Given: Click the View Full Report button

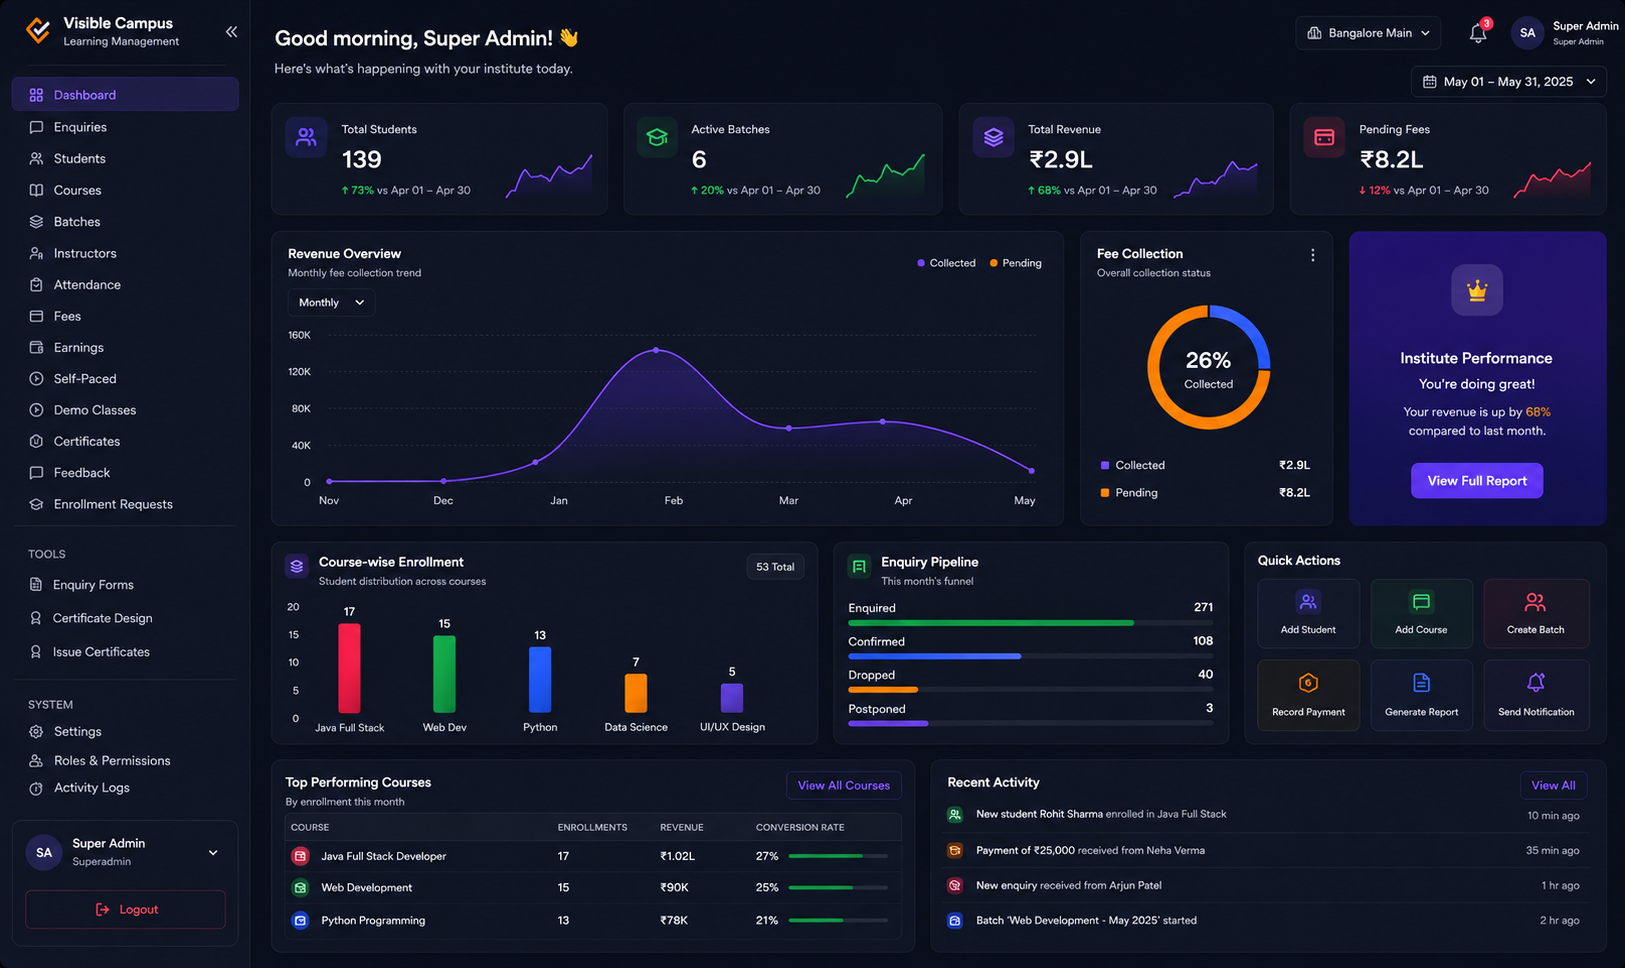Looking at the screenshot, I should [x=1477, y=481].
